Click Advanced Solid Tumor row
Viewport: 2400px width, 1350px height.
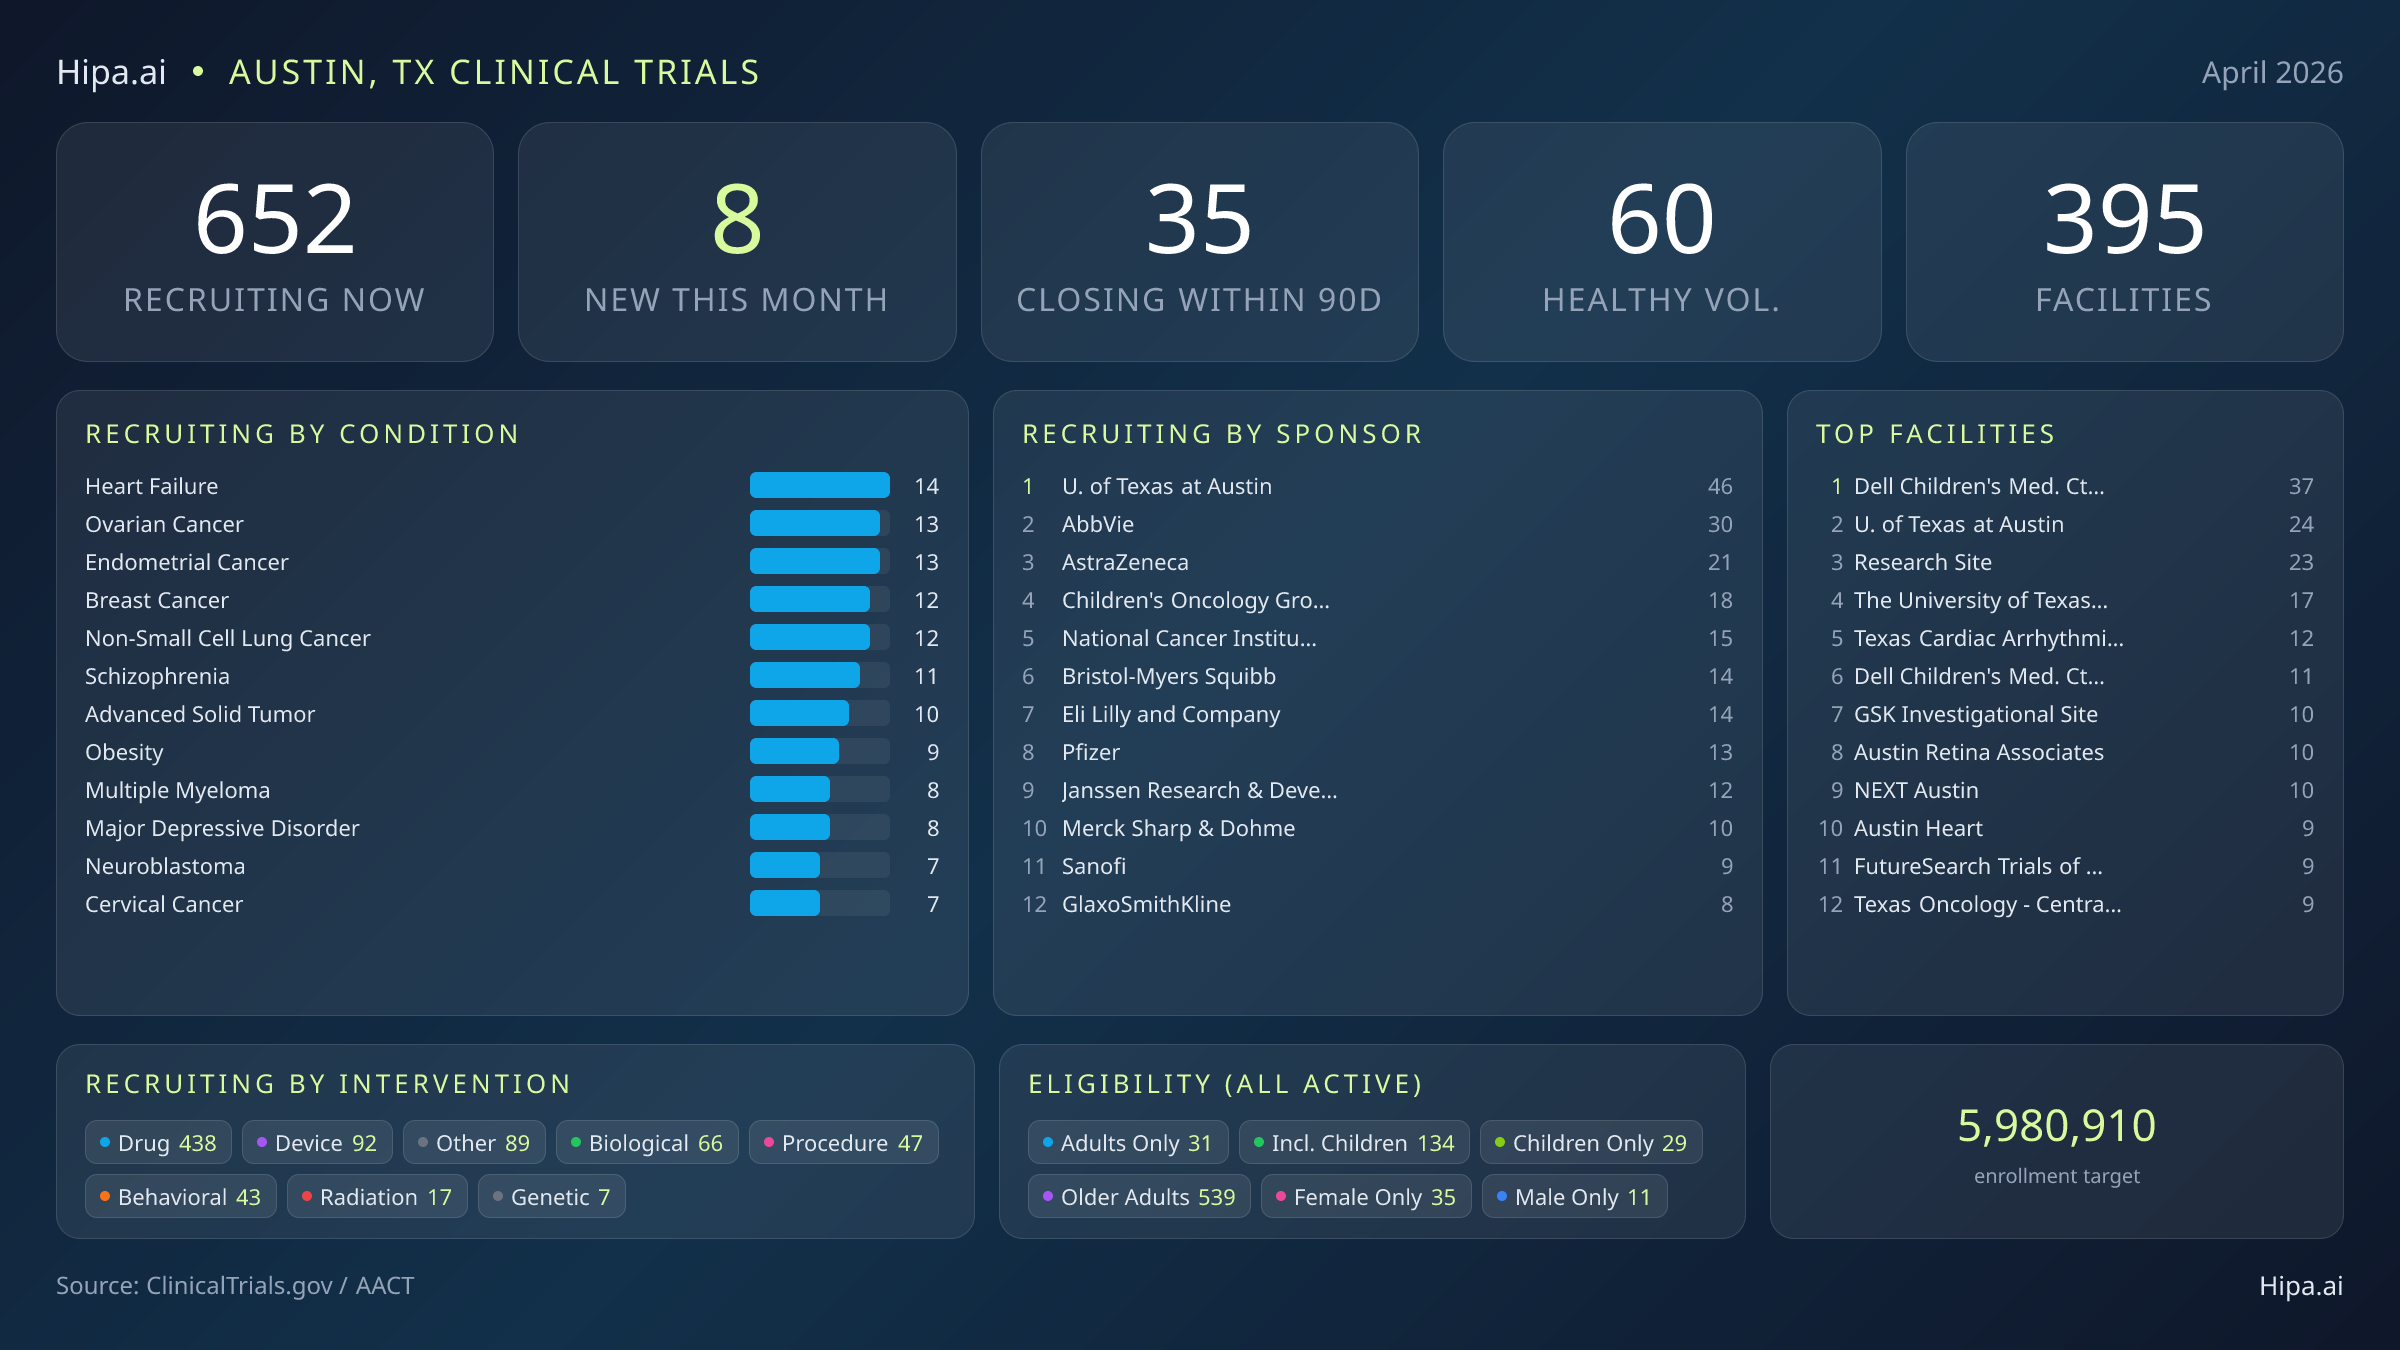(x=512, y=714)
